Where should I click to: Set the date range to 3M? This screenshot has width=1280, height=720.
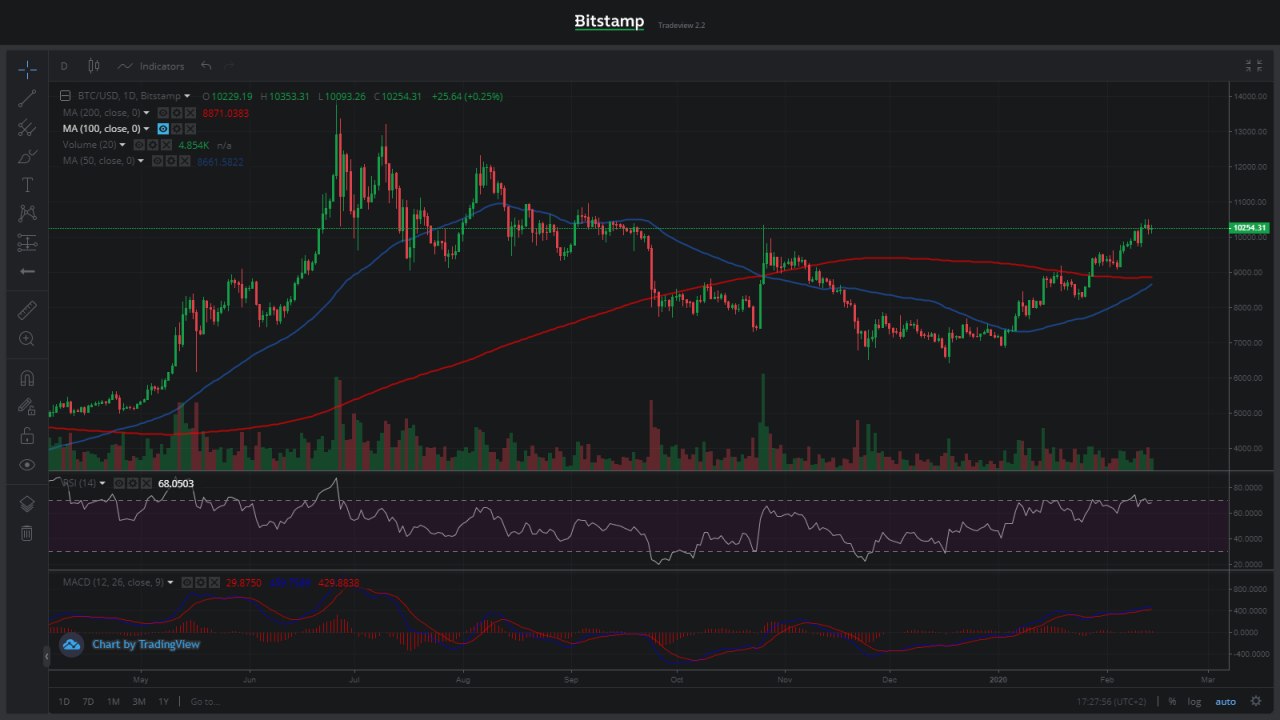coord(139,702)
